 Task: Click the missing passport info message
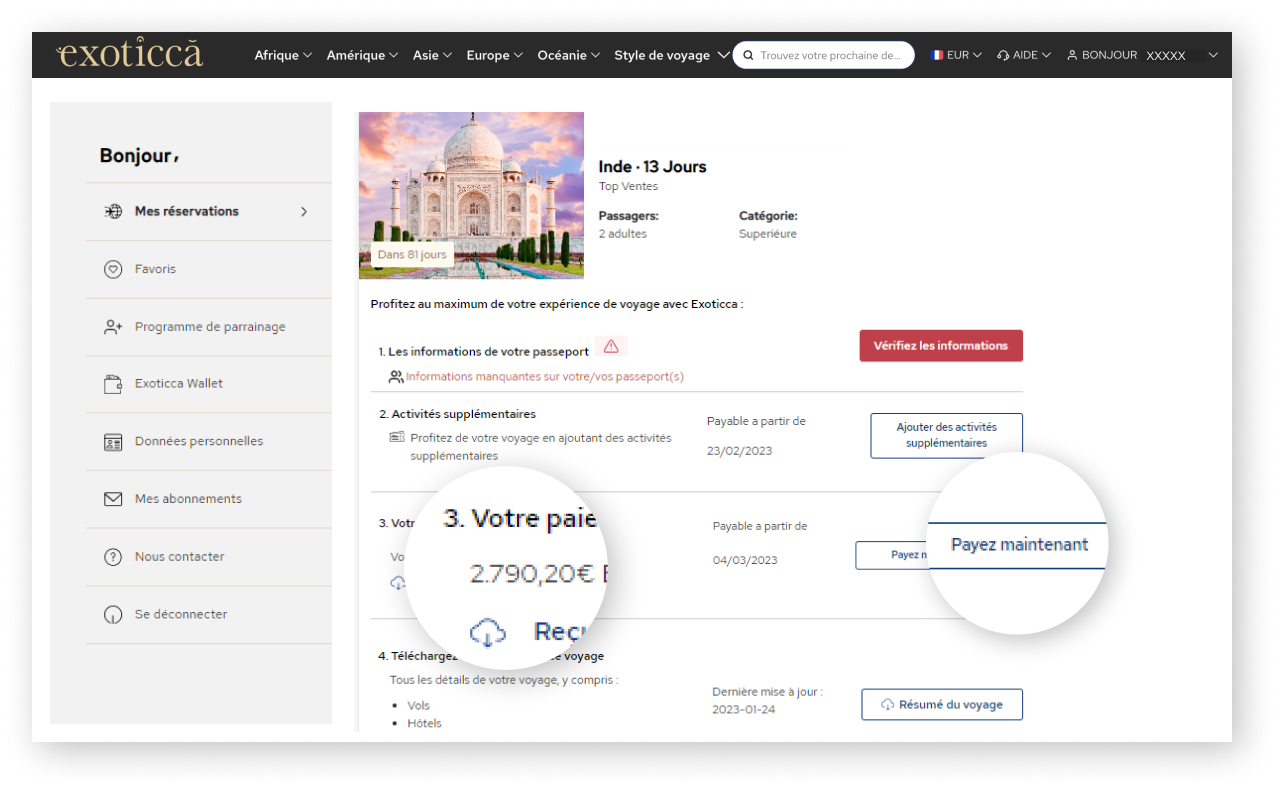click(544, 377)
